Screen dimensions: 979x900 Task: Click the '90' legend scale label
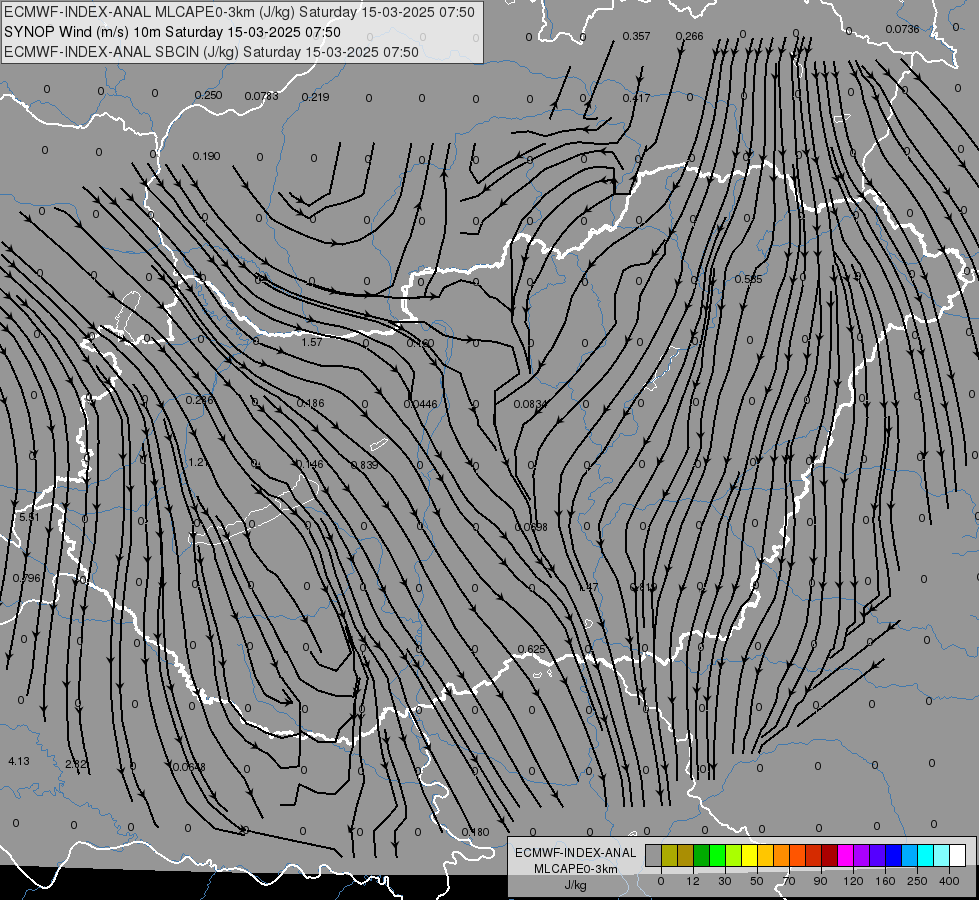pos(820,881)
